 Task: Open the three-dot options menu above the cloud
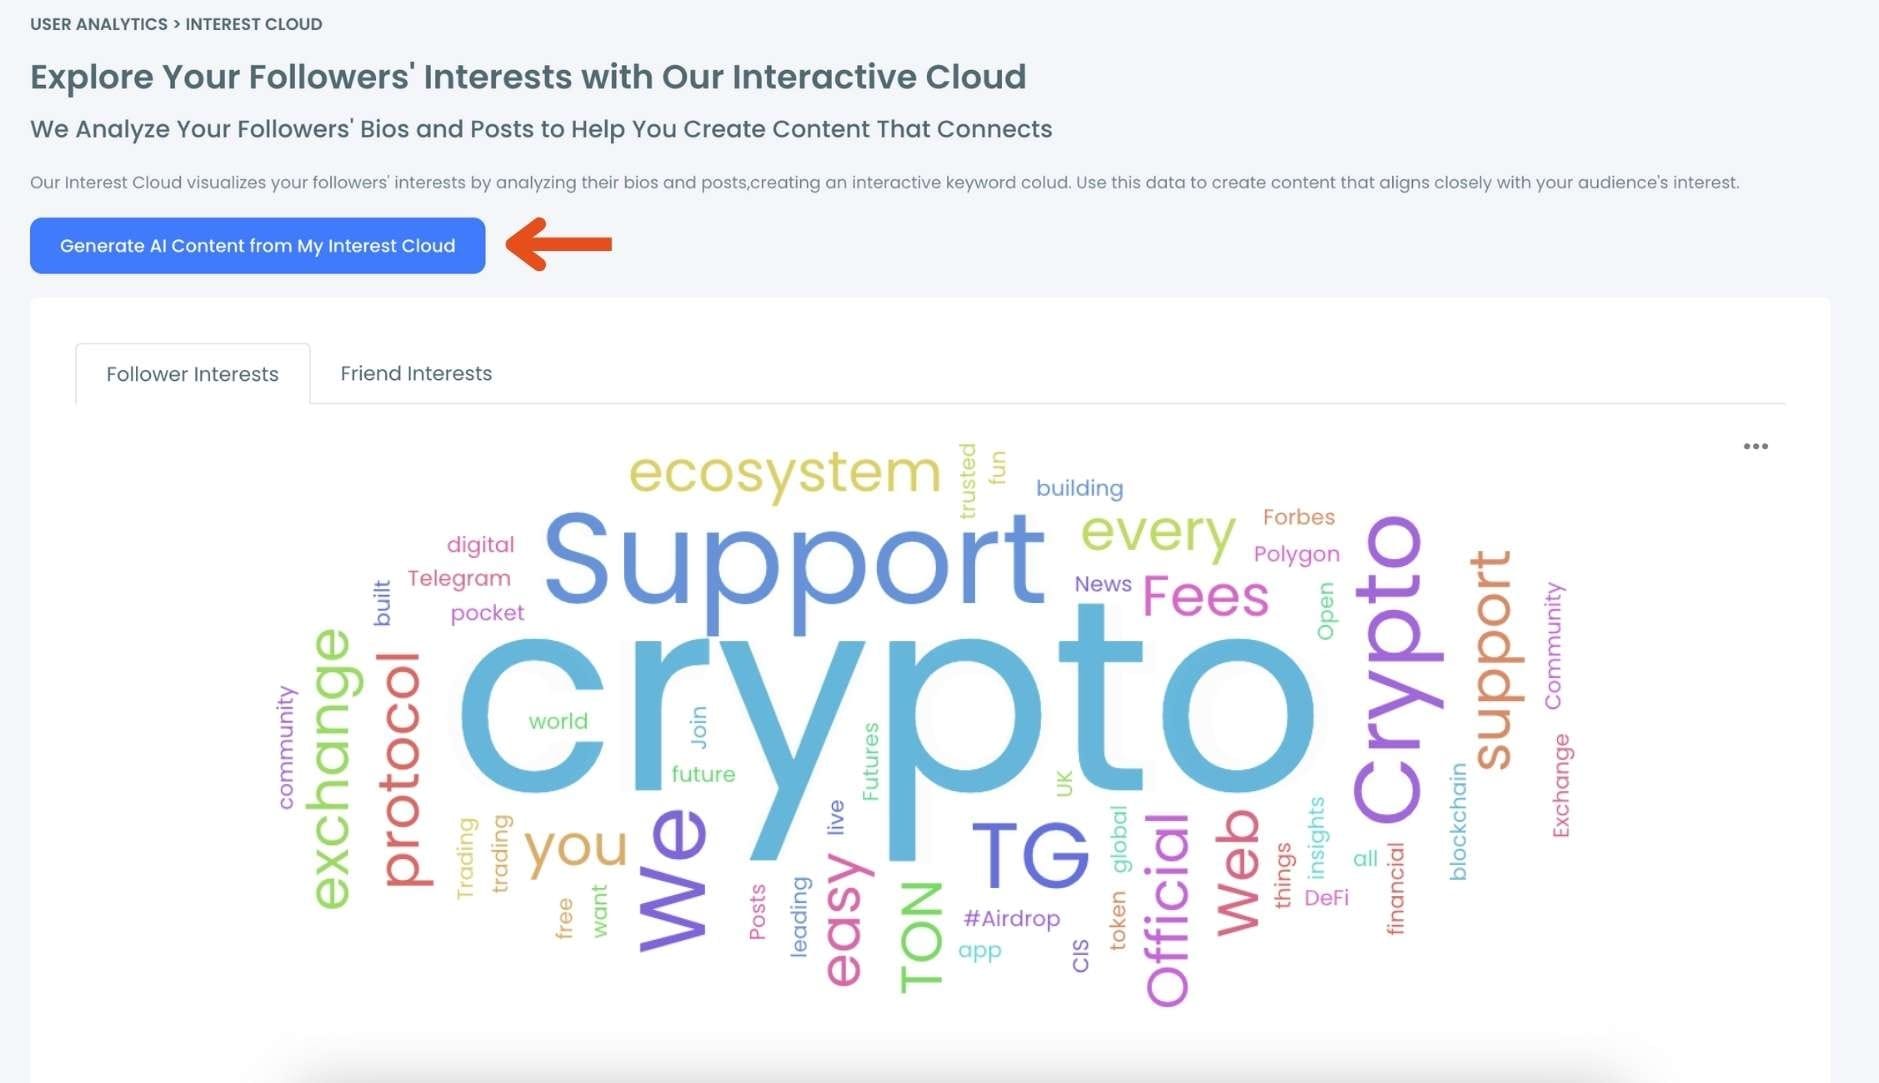pyautogui.click(x=1756, y=446)
